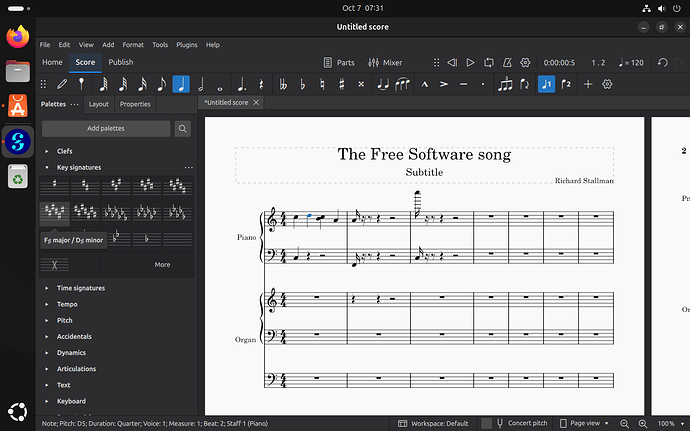
Task: Select the half note duration
Action: tap(201, 85)
